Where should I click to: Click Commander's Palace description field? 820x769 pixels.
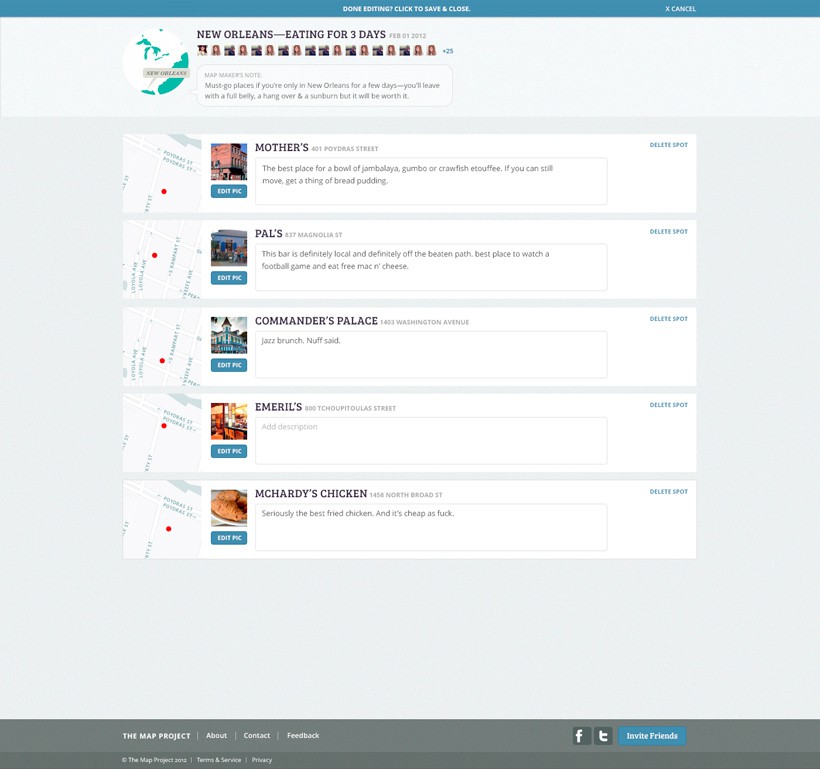coord(431,355)
